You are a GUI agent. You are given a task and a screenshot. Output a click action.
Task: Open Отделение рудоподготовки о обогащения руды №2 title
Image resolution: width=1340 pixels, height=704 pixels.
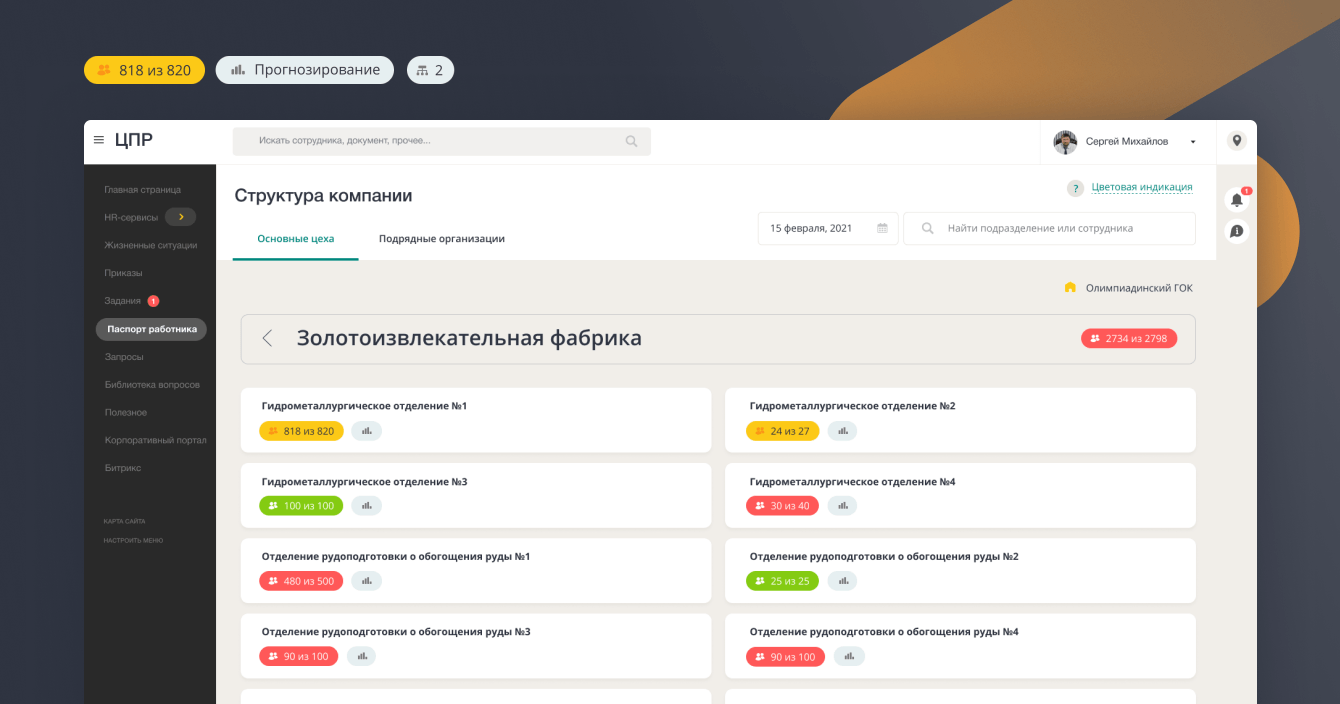(x=884, y=556)
